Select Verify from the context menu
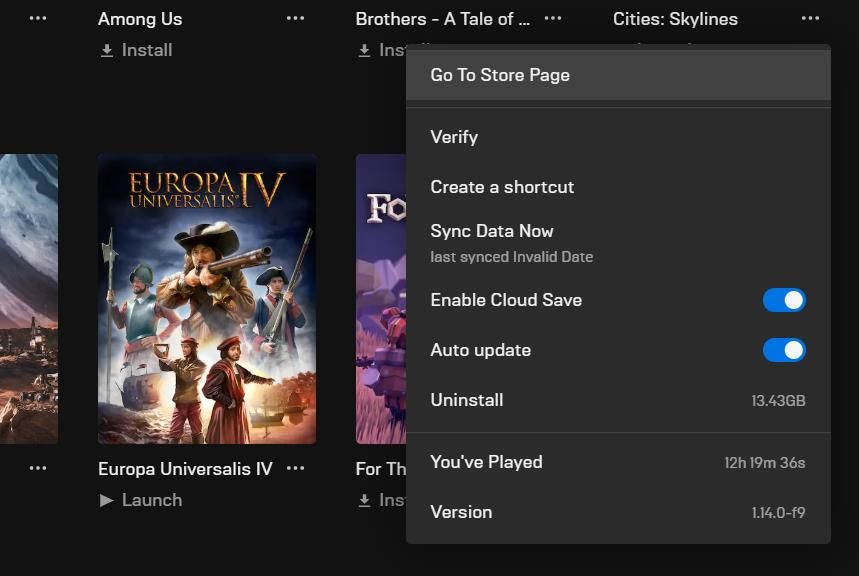 pos(454,137)
